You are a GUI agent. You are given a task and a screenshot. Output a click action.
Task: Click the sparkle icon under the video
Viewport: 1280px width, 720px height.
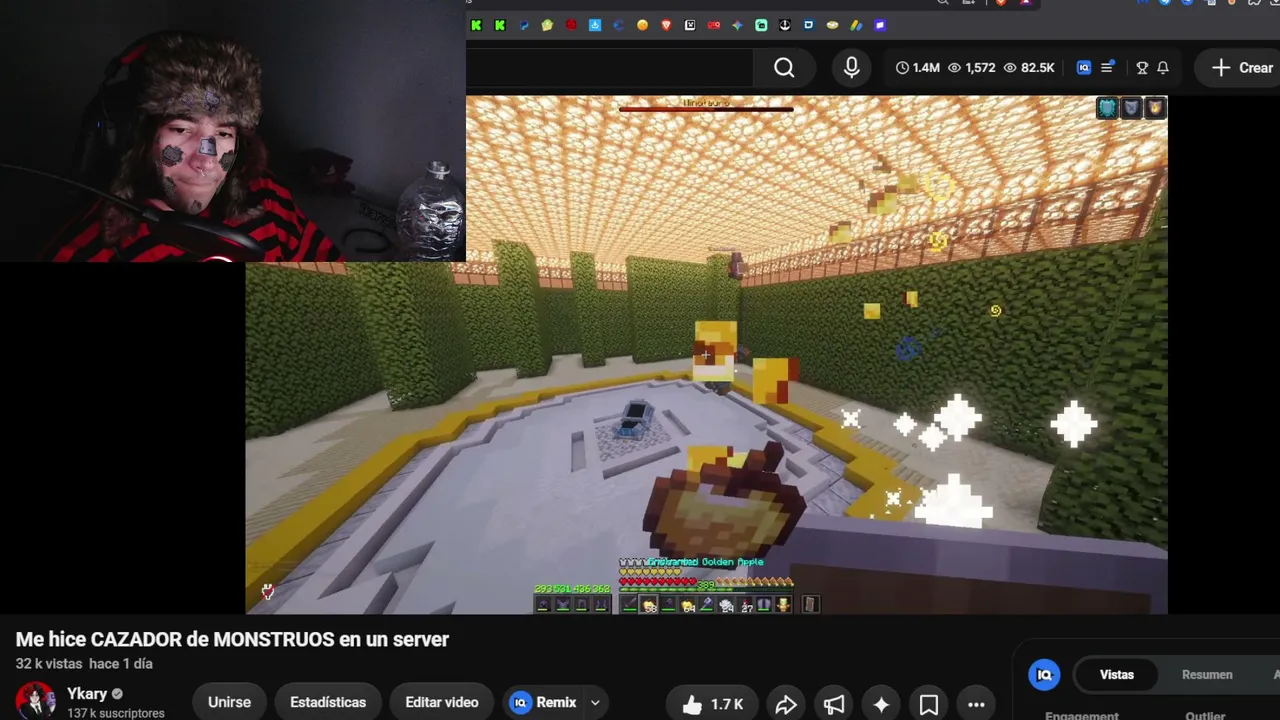[x=881, y=704]
